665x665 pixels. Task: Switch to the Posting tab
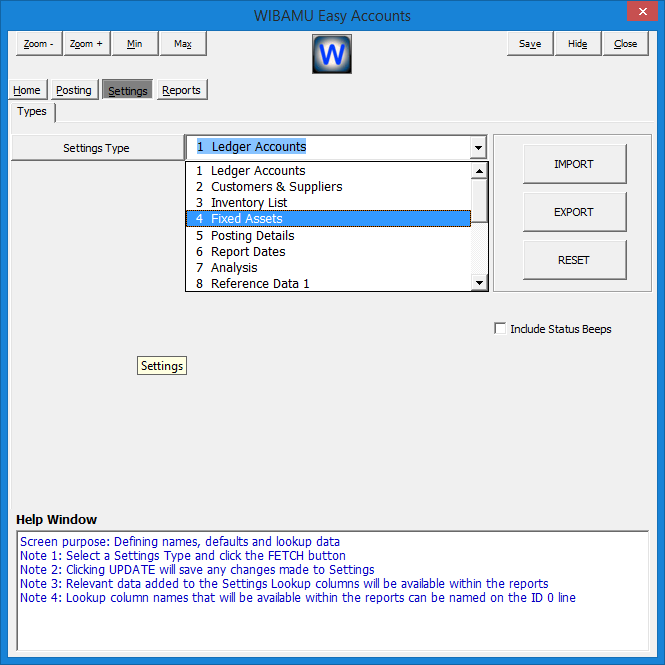point(74,90)
